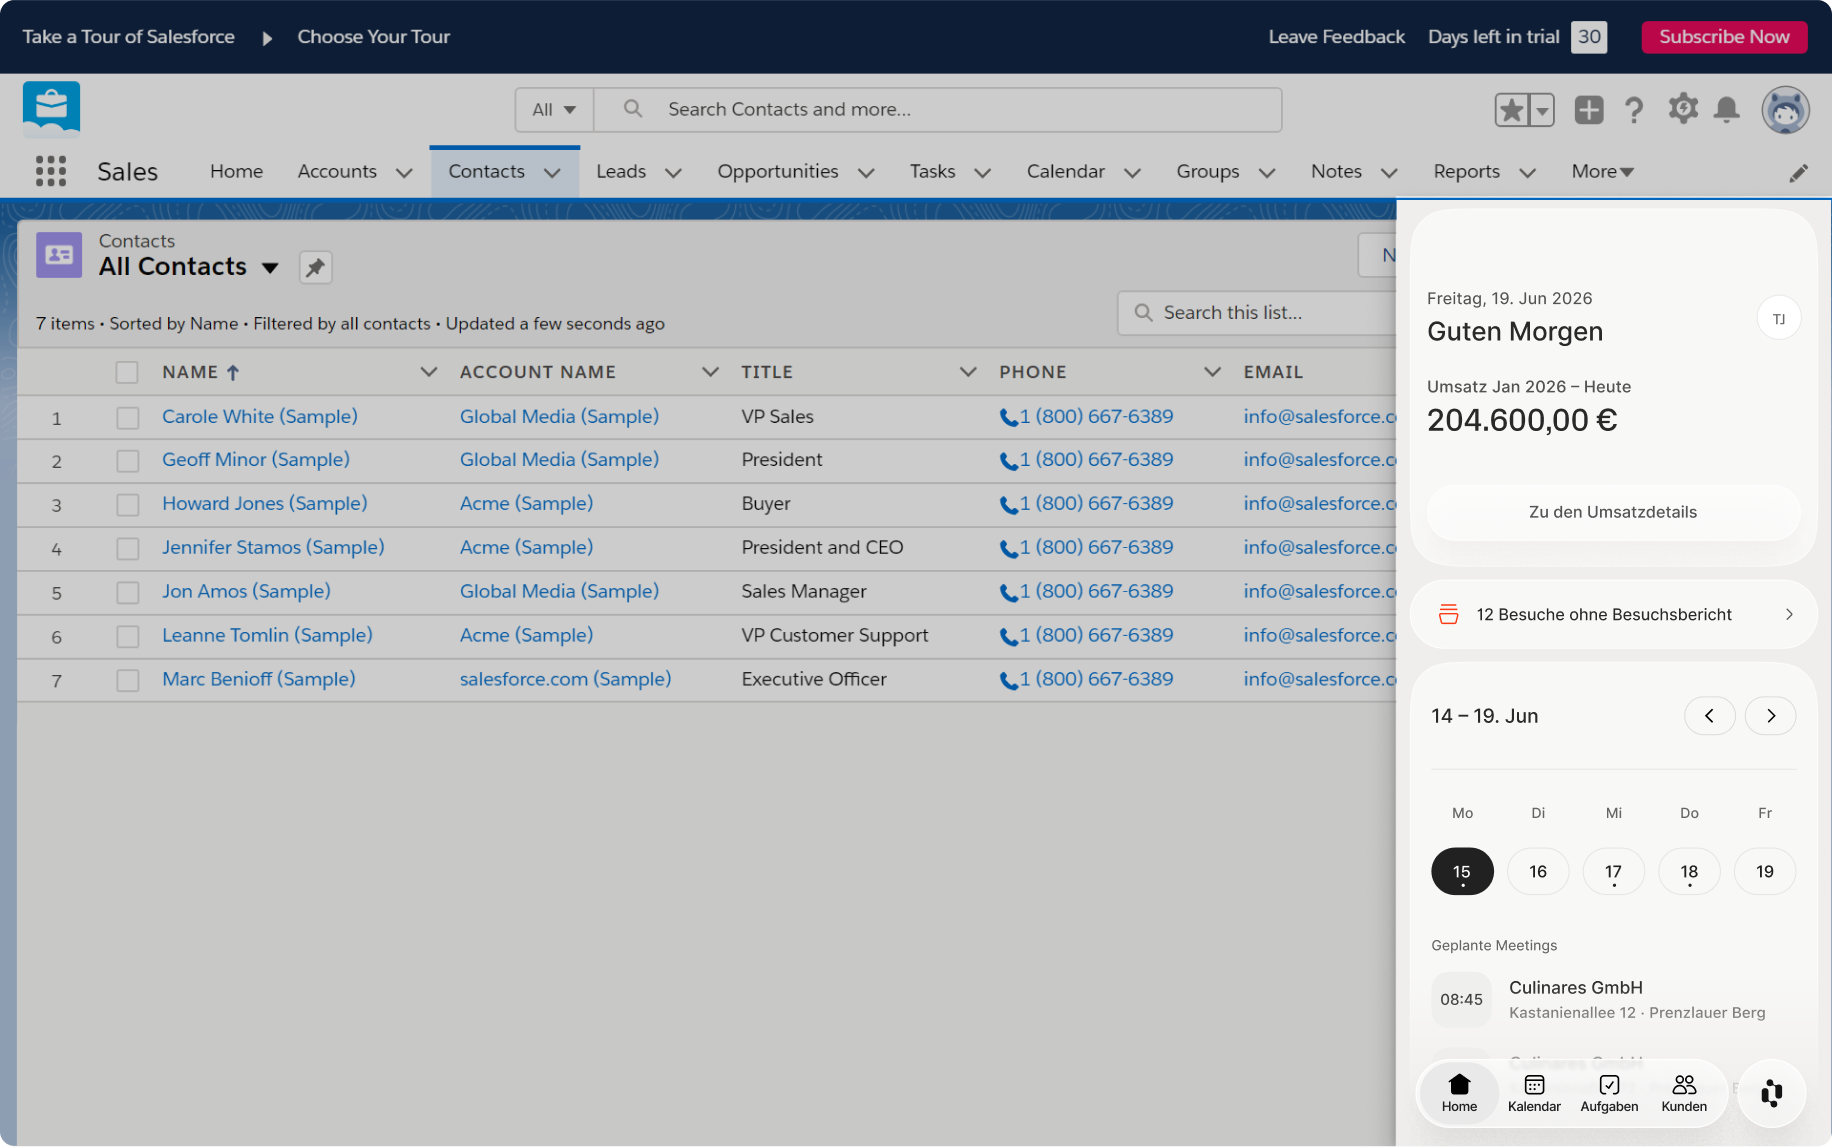The width and height of the screenshot is (1832, 1147).
Task: Click phone icon in Marc Benioff row
Action: click(x=1009, y=681)
